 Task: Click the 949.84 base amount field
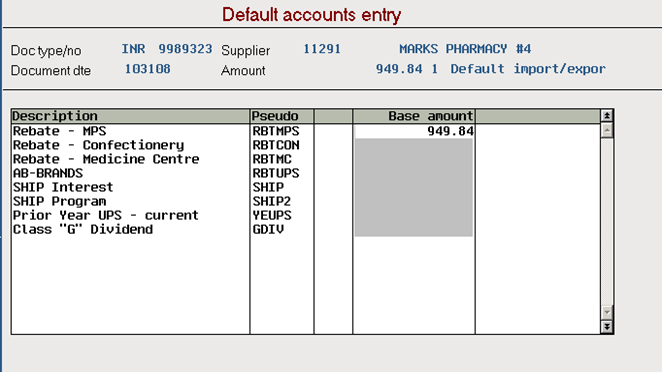point(414,131)
